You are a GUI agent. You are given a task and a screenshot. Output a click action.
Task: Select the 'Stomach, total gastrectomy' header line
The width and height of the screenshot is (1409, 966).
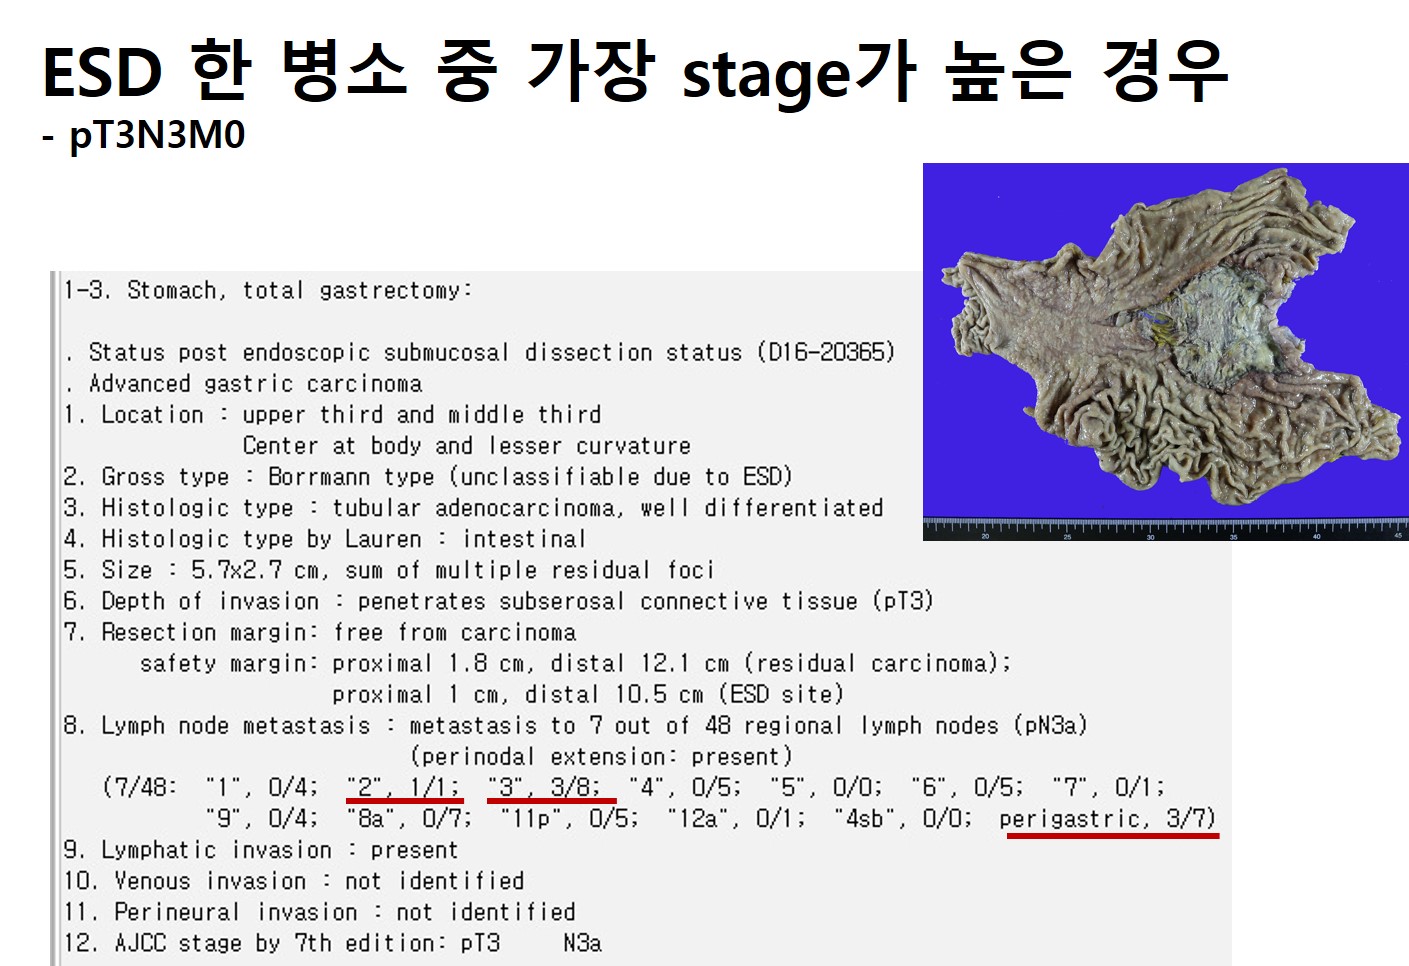click(x=267, y=291)
